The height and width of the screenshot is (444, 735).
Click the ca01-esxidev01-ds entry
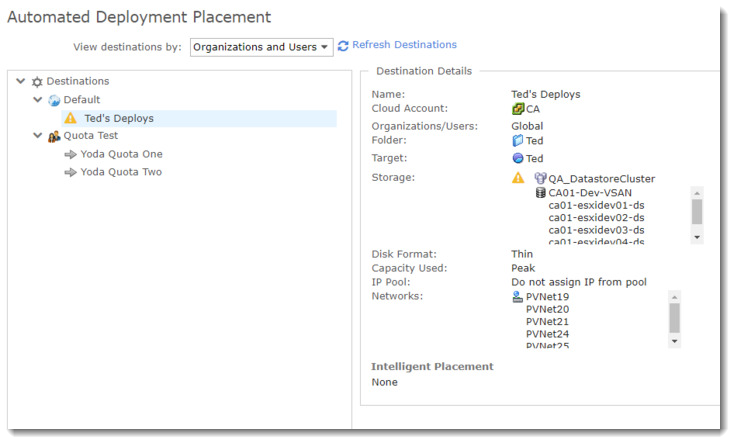click(596, 205)
